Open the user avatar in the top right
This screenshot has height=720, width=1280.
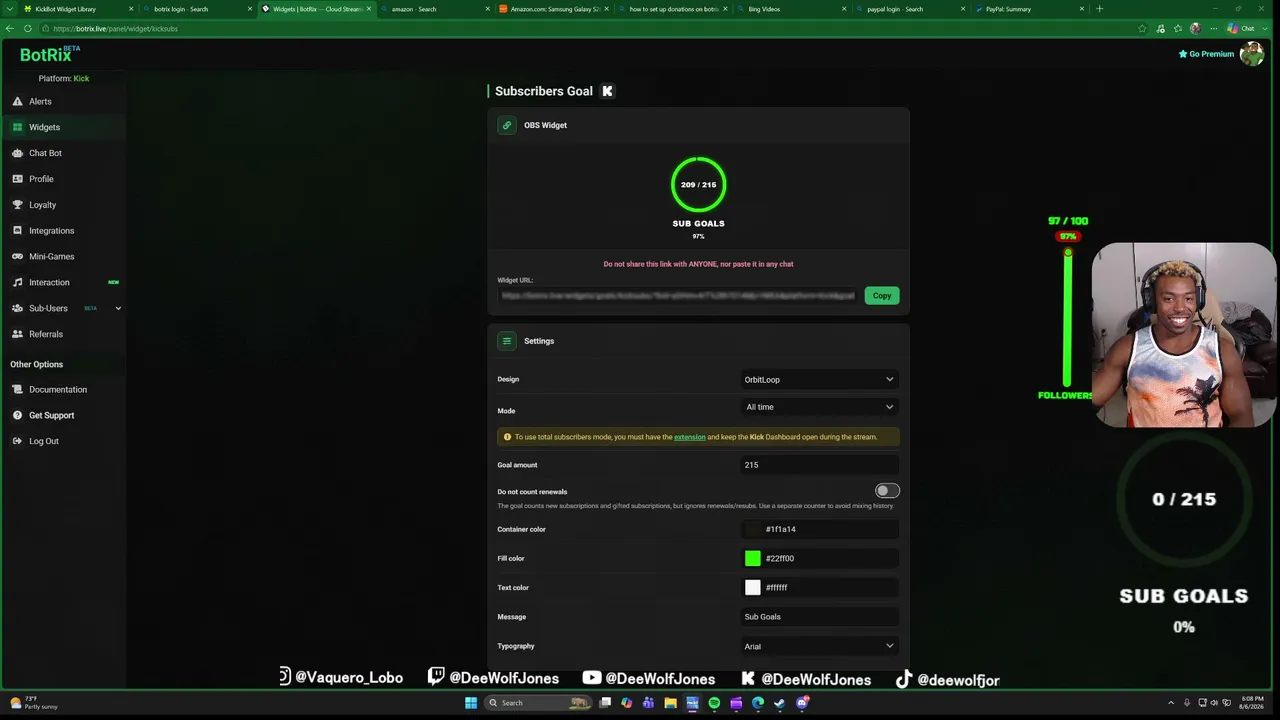coord(1251,54)
